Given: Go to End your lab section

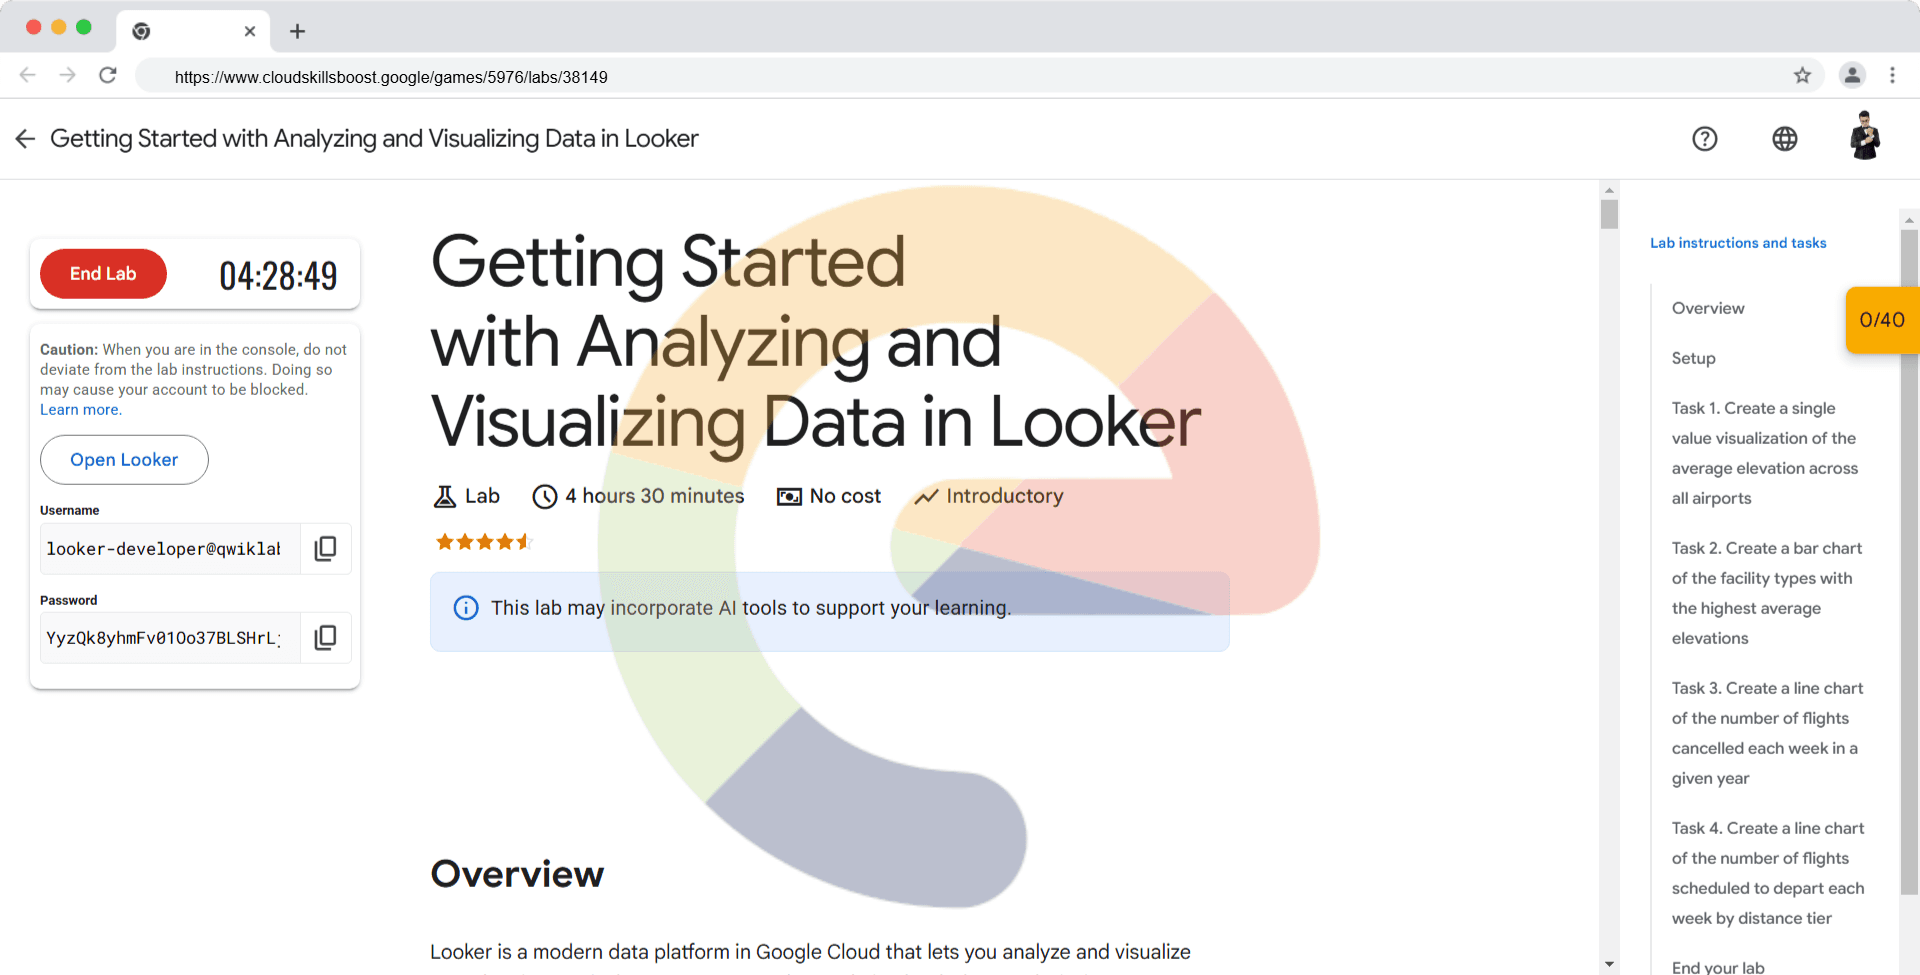Looking at the screenshot, I should tap(1718, 967).
